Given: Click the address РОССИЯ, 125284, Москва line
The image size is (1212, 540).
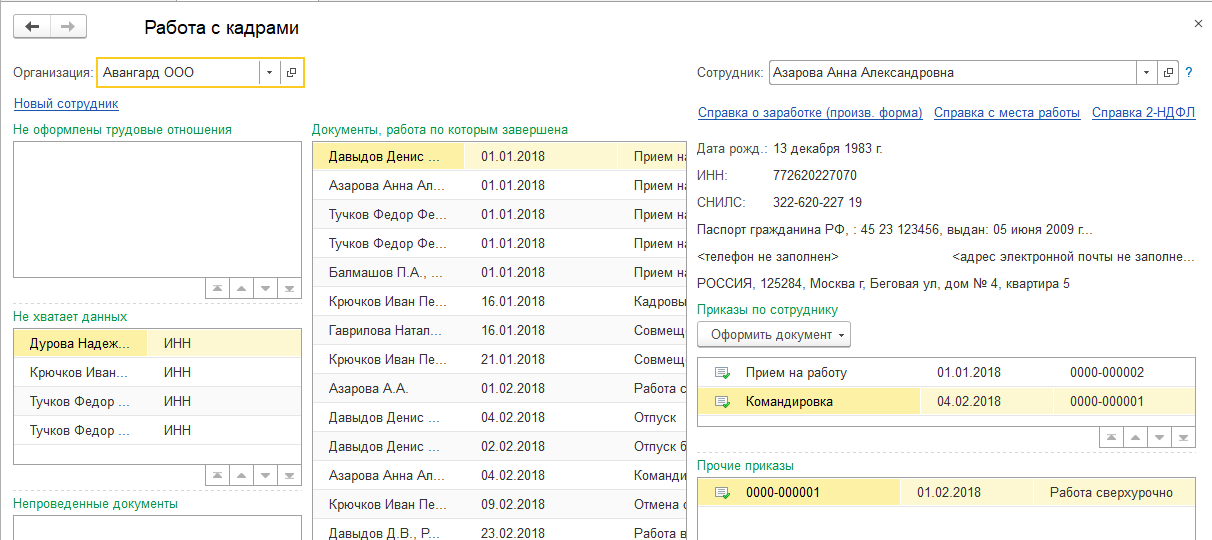Looking at the screenshot, I should coord(883,284).
